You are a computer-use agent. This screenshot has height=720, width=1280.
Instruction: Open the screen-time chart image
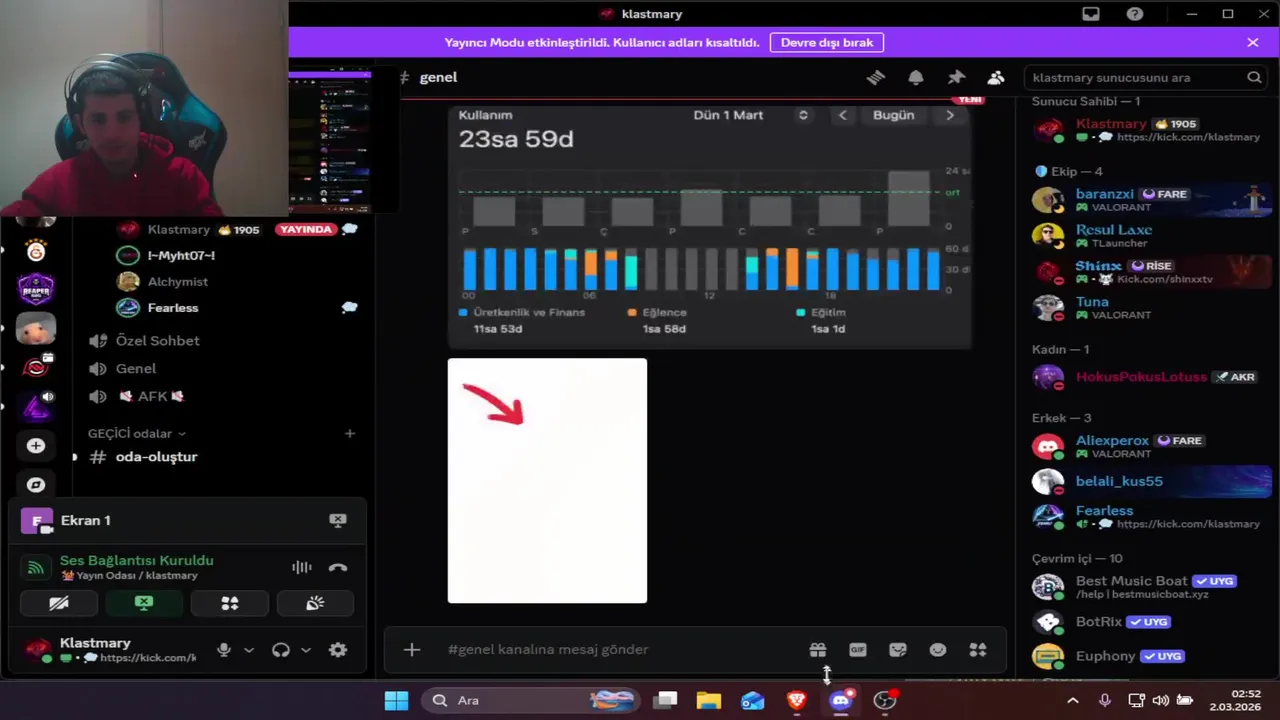pyautogui.click(x=709, y=226)
